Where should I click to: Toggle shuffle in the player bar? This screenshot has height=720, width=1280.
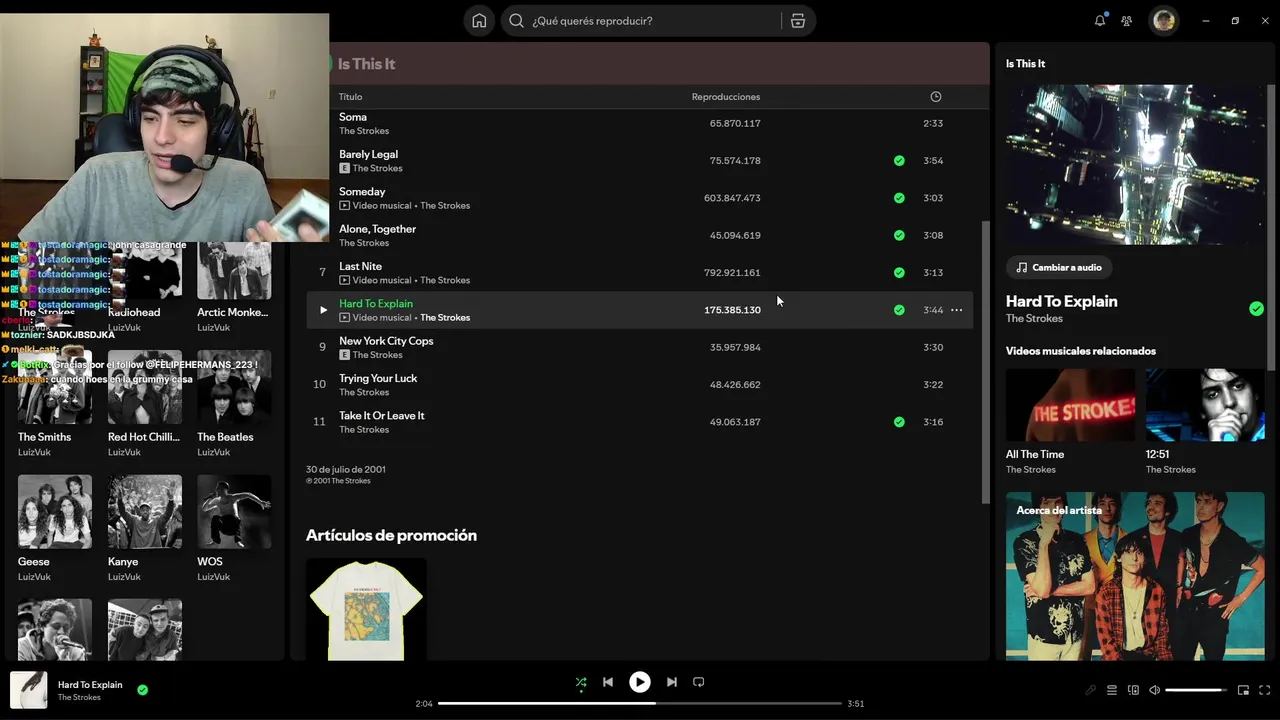(581, 683)
